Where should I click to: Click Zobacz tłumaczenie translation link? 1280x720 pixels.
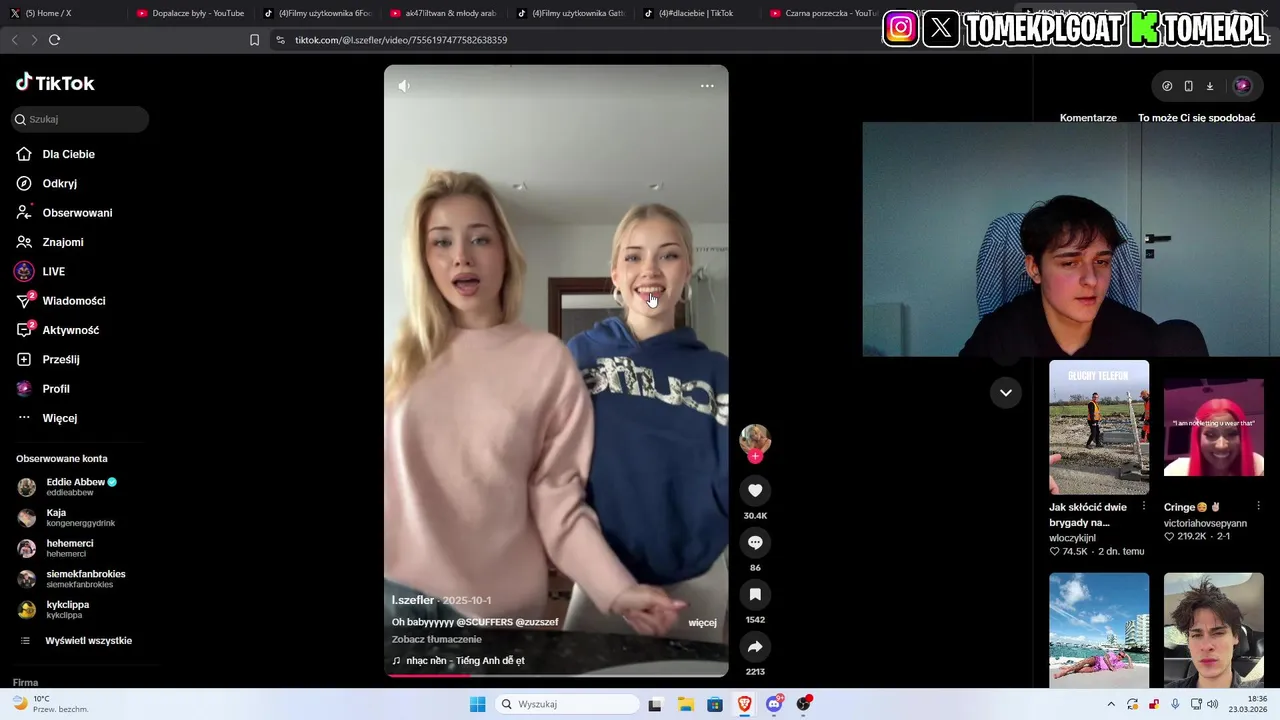[x=437, y=639]
